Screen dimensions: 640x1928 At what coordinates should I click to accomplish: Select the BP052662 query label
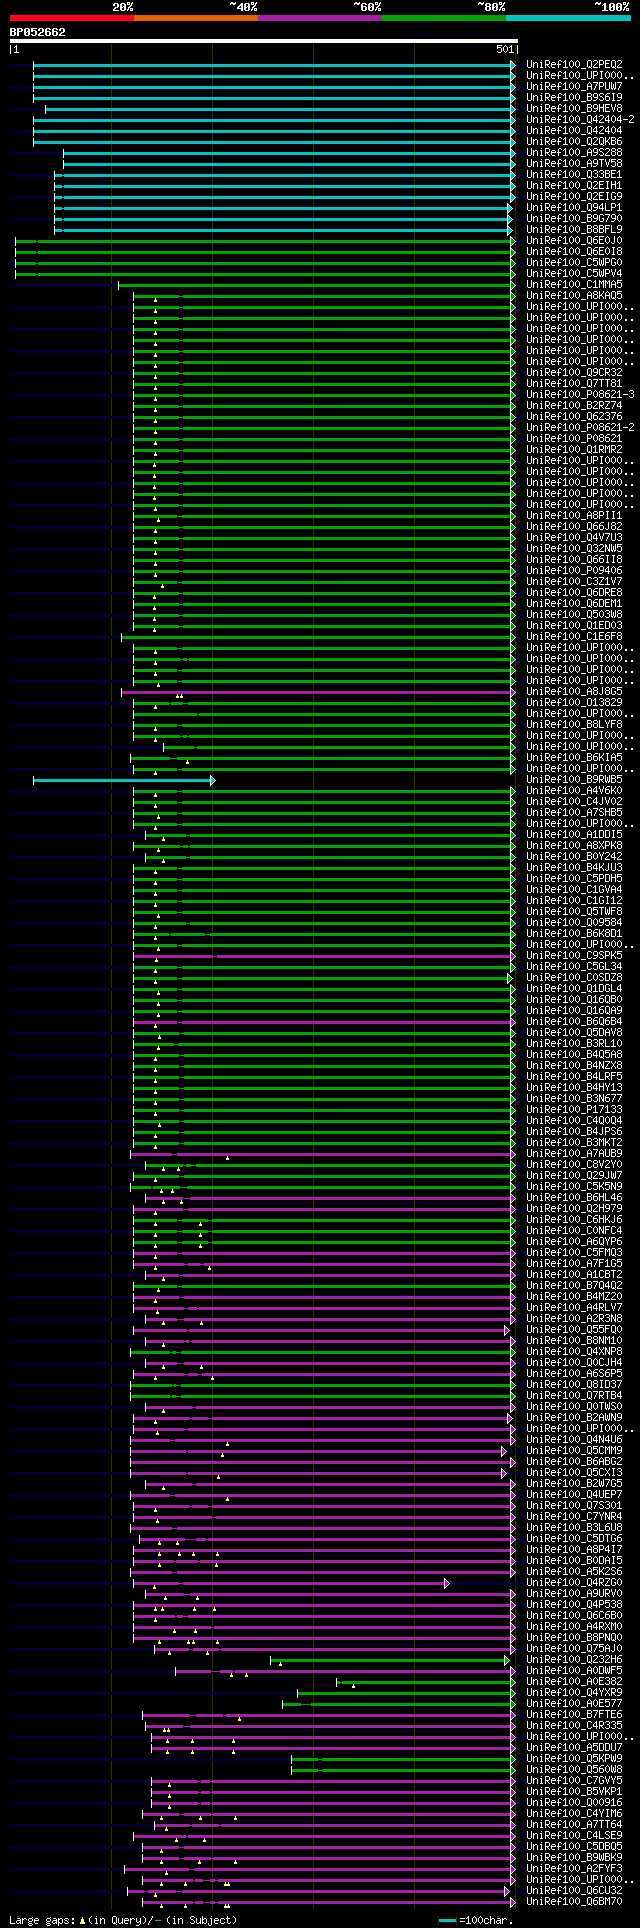38,32
